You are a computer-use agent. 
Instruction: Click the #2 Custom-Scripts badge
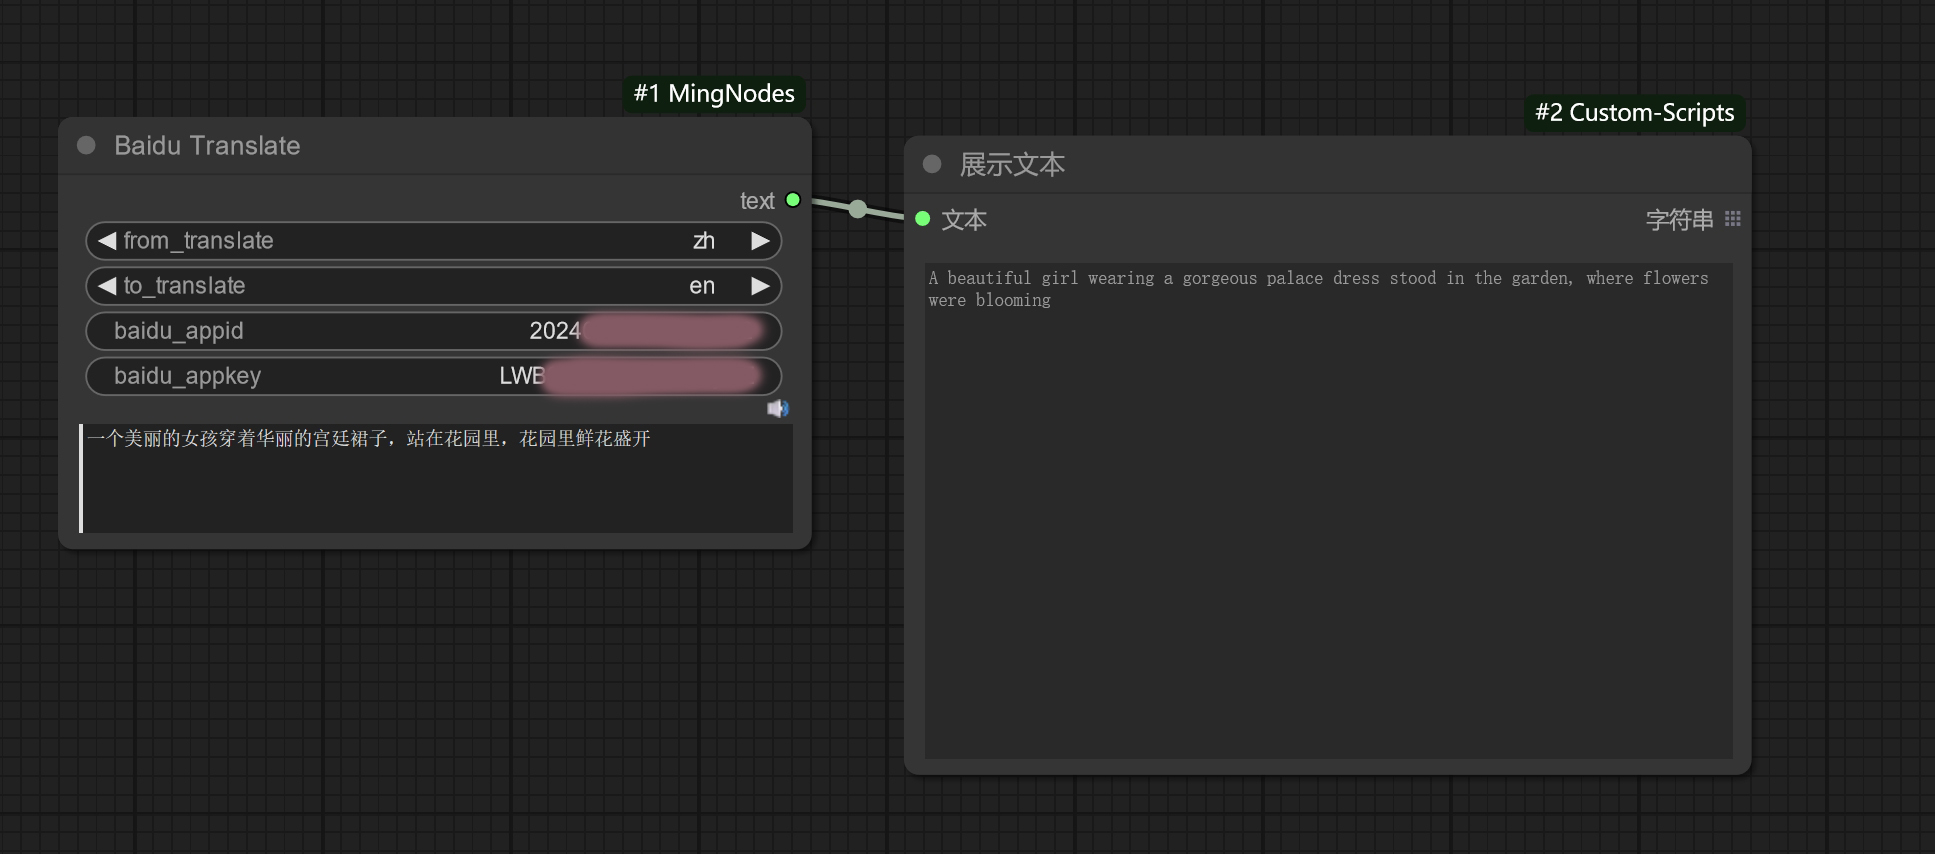[x=1634, y=113]
